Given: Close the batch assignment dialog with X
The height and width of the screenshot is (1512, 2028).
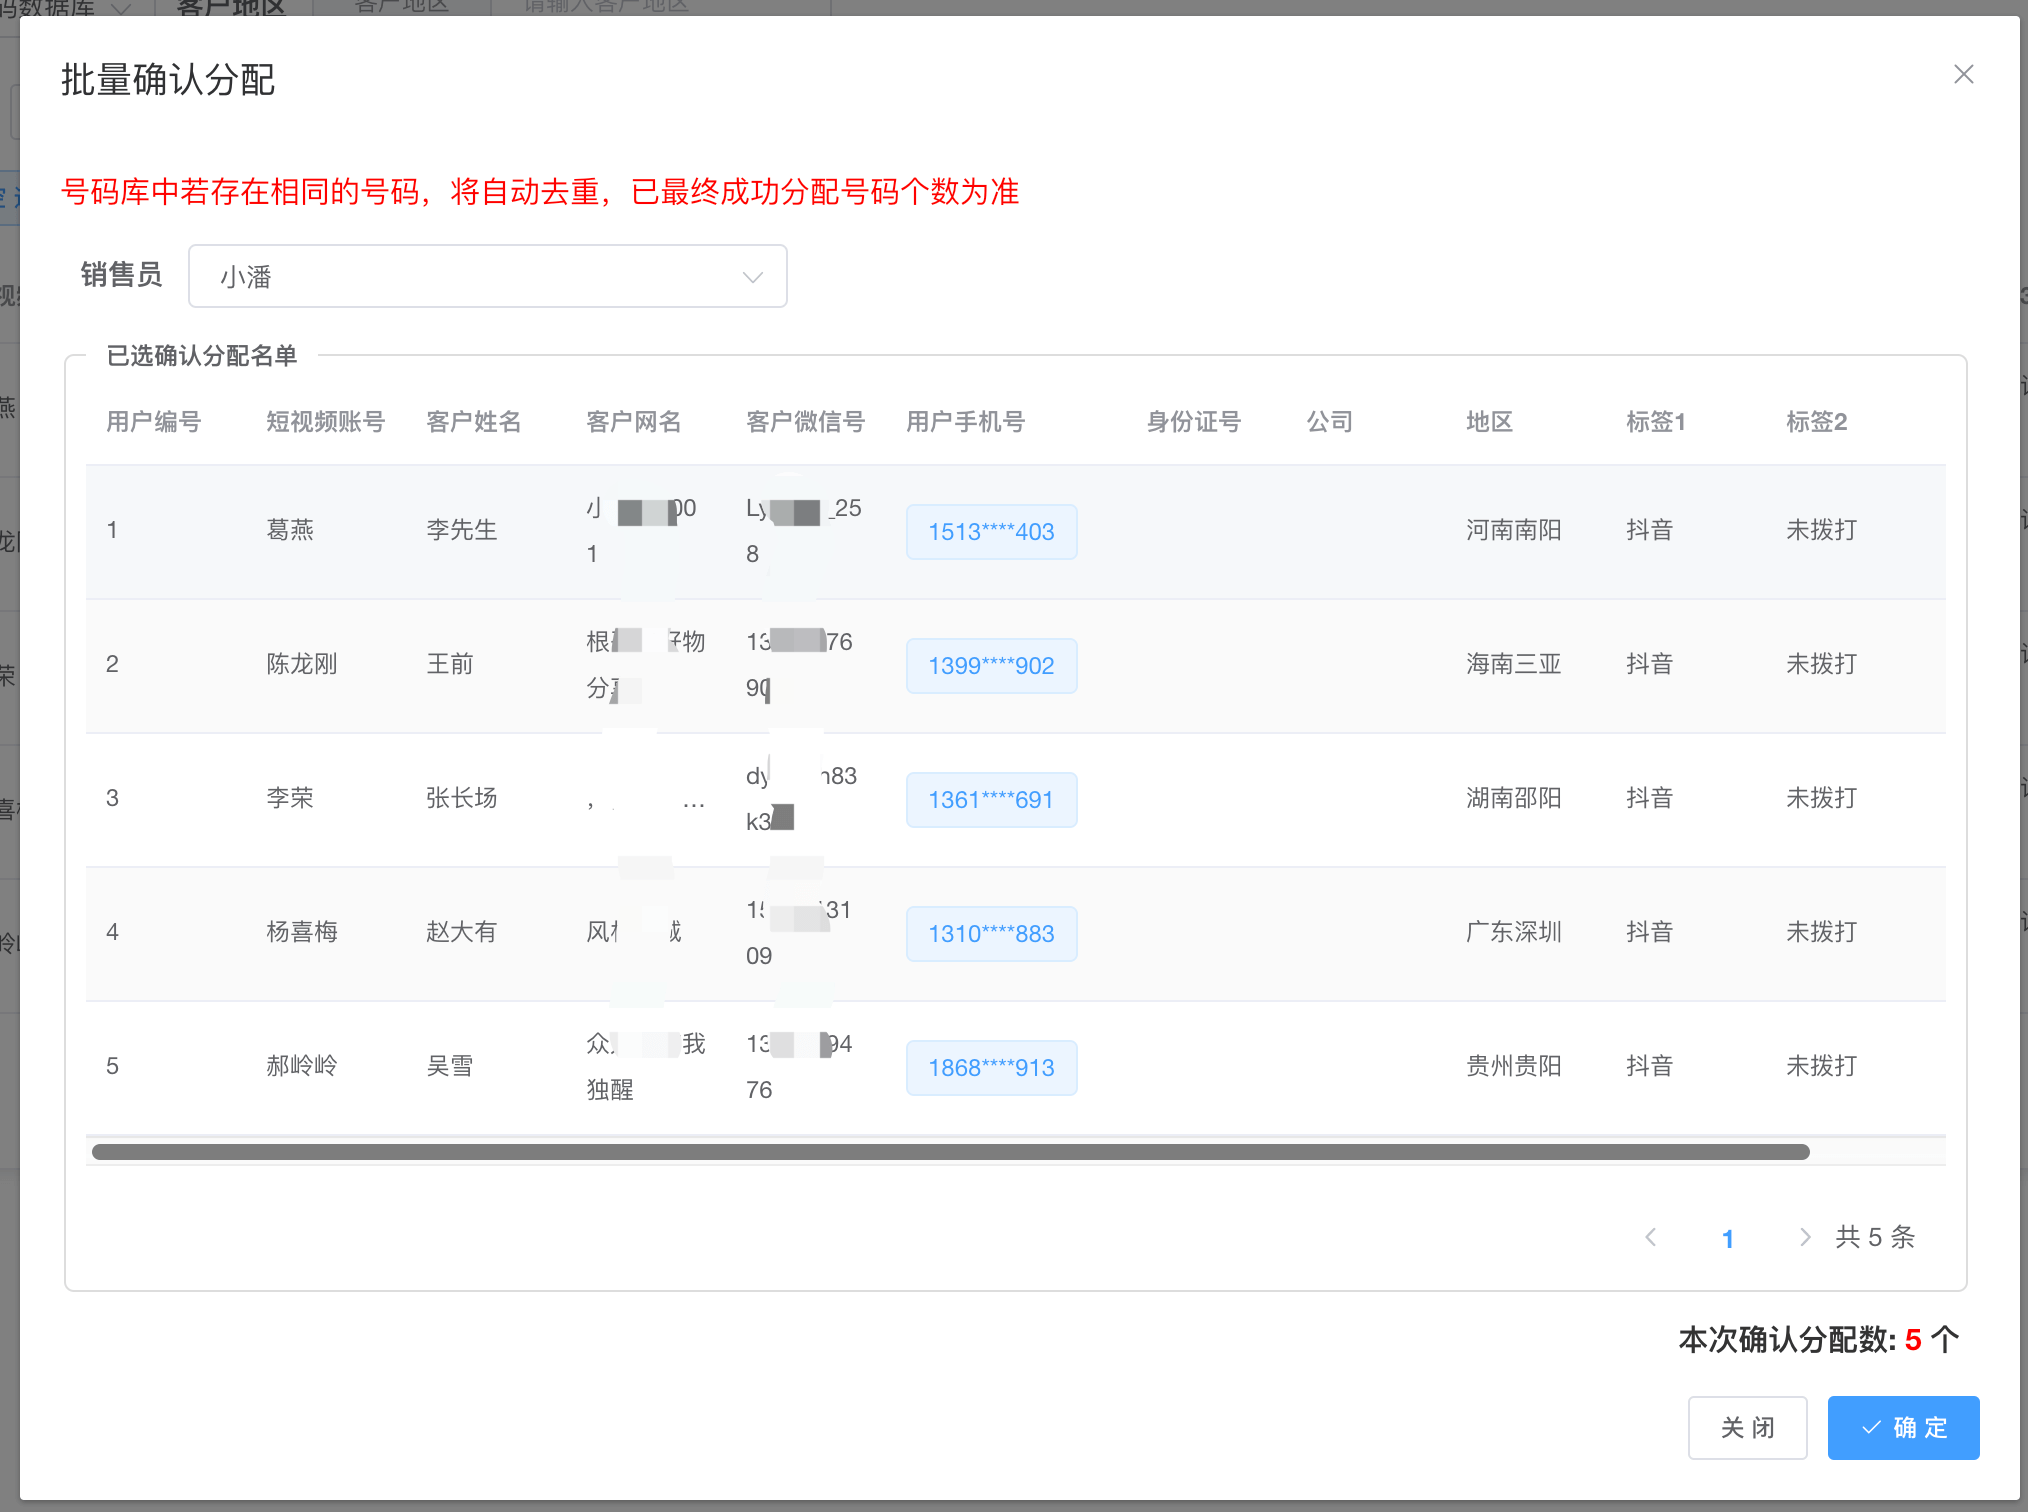Looking at the screenshot, I should pyautogui.click(x=1963, y=75).
